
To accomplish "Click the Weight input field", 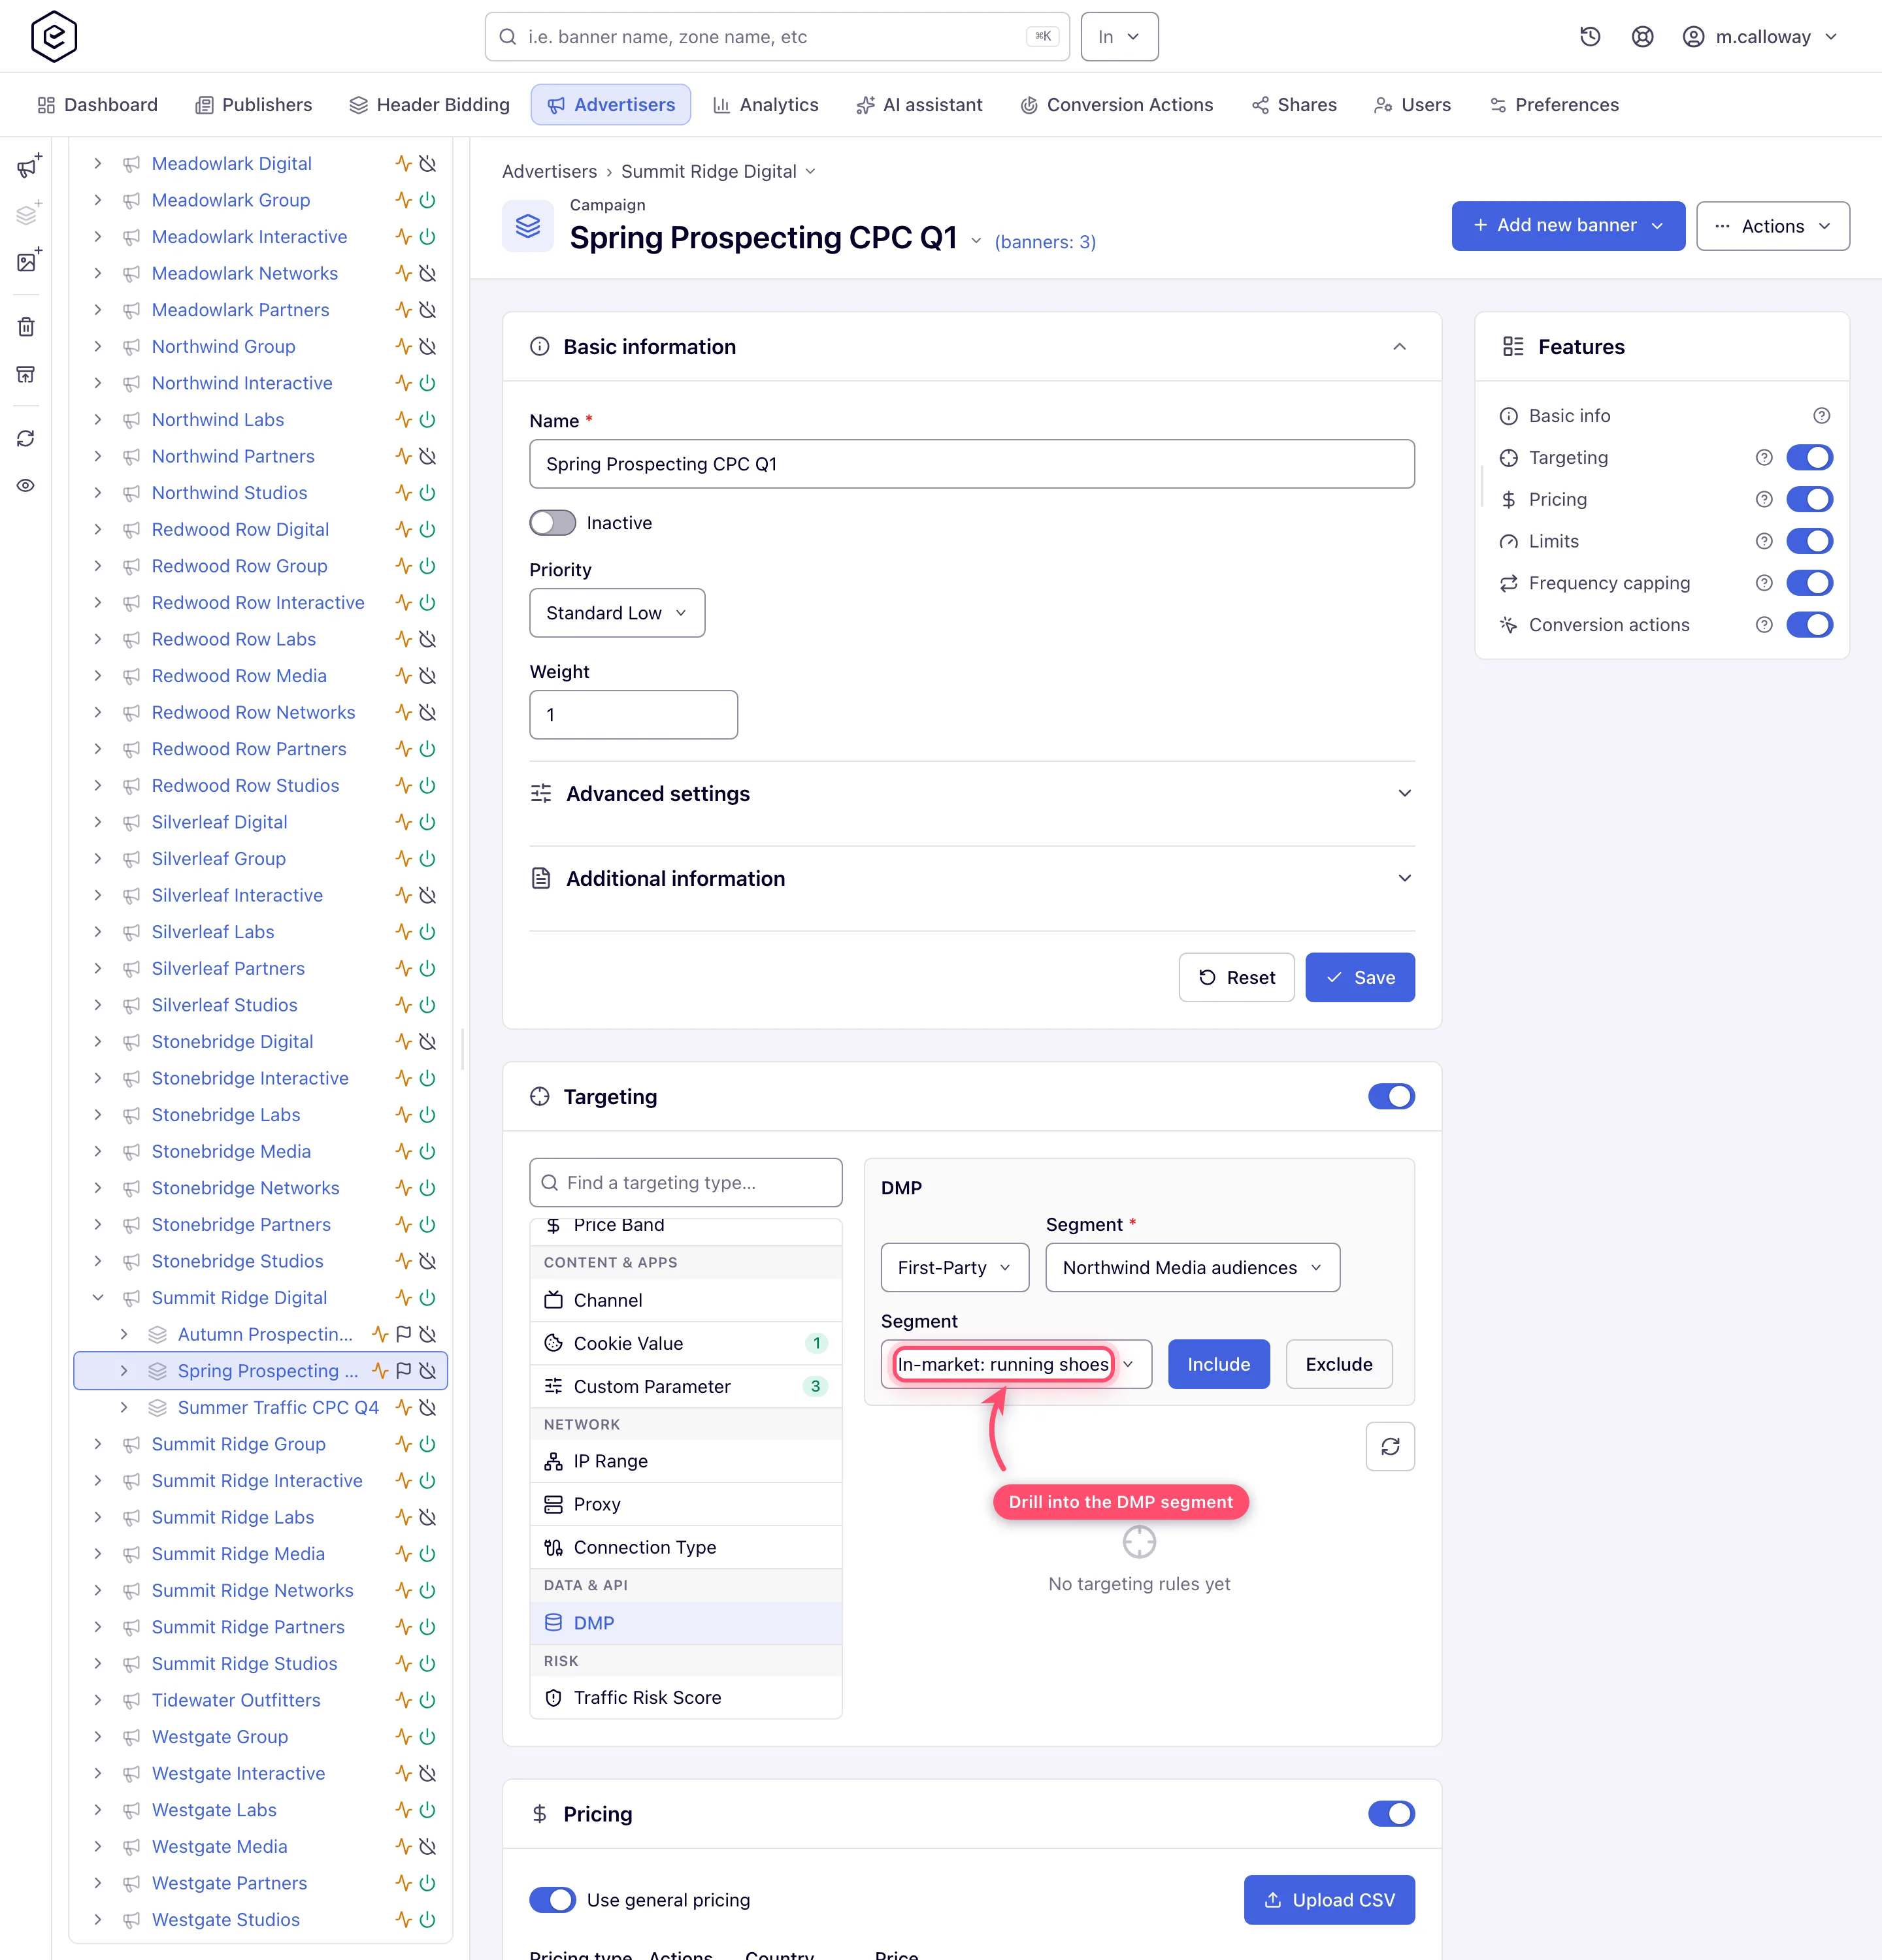I will [x=633, y=715].
